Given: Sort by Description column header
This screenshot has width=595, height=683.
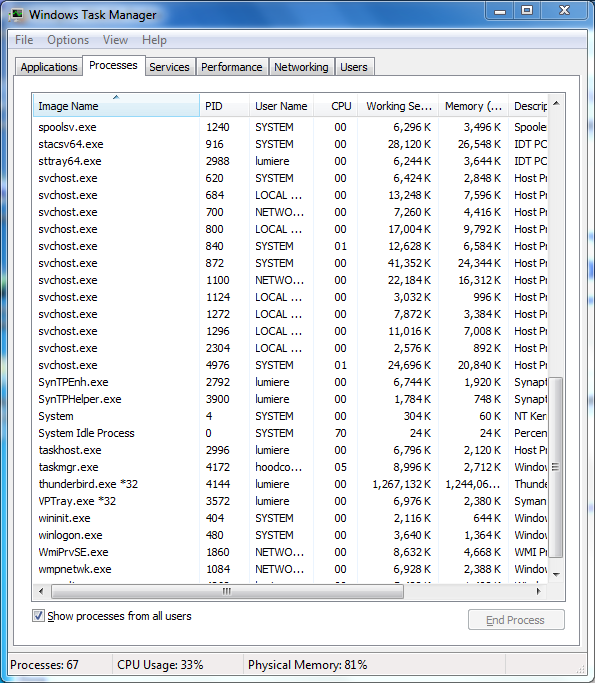Looking at the screenshot, I should [528, 105].
